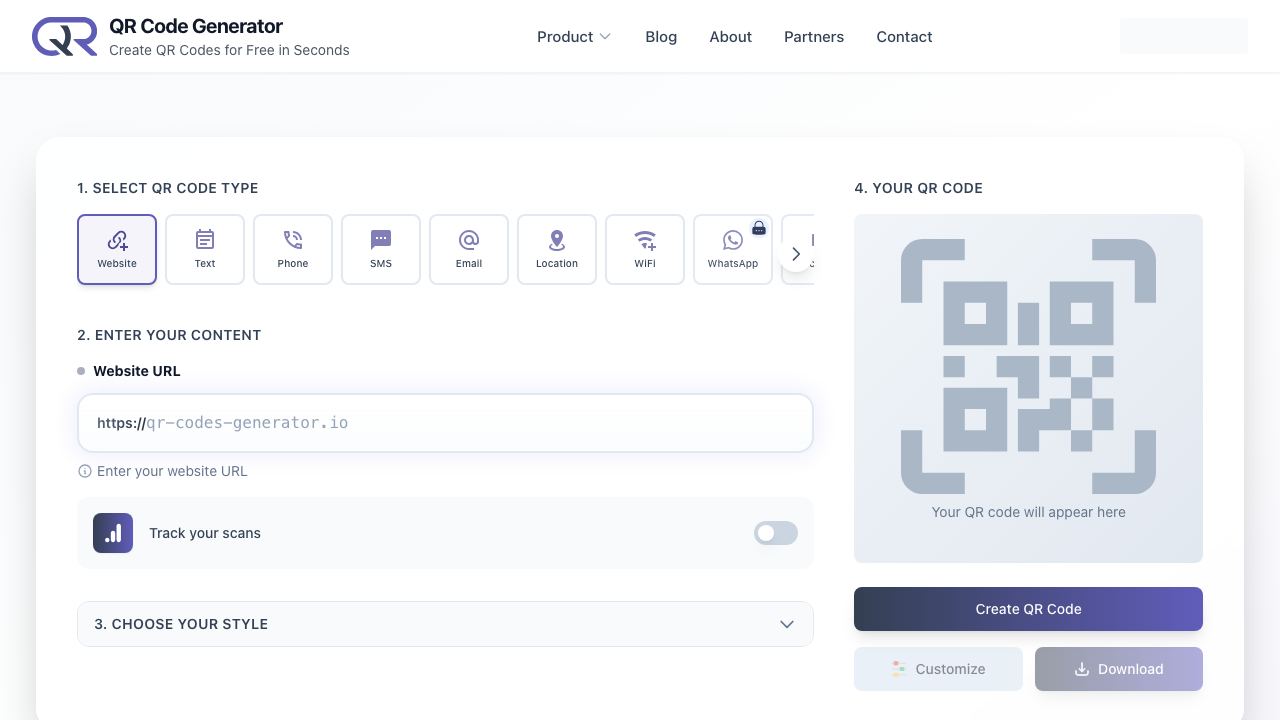This screenshot has height=720, width=1280.
Task: Open the Blog page
Action: [661, 37]
